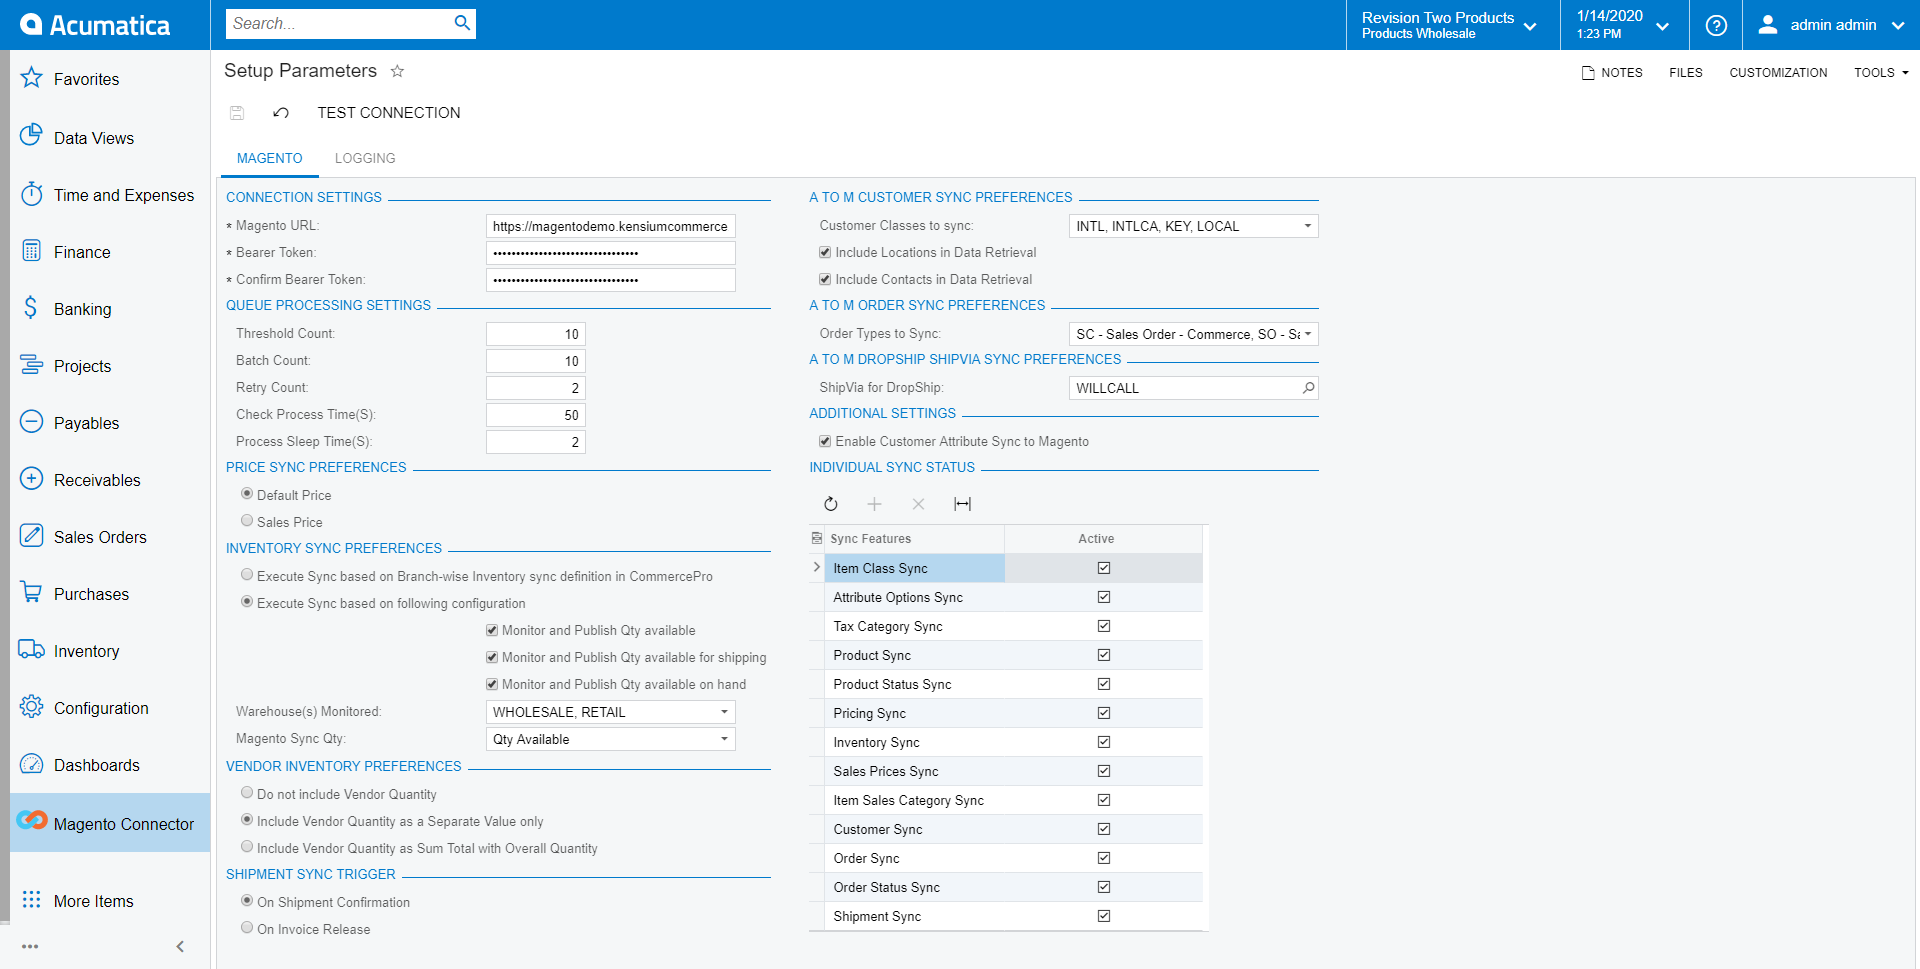
Task: Delete row in sync status grid
Action: [918, 504]
